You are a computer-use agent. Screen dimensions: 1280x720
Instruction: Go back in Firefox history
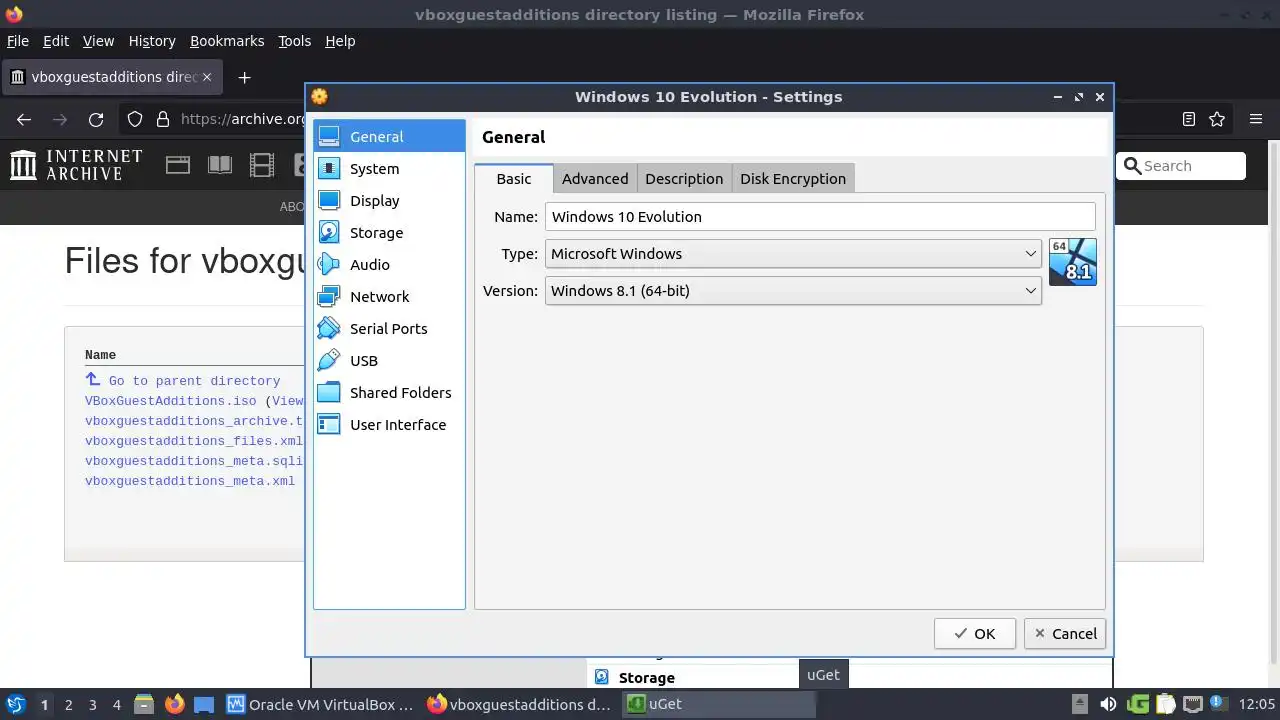[24, 119]
